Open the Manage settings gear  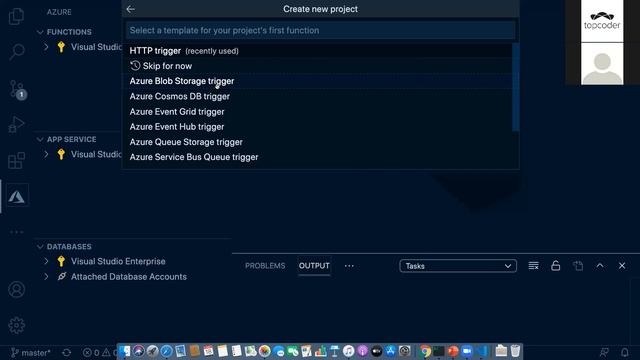pyautogui.click(x=16, y=325)
